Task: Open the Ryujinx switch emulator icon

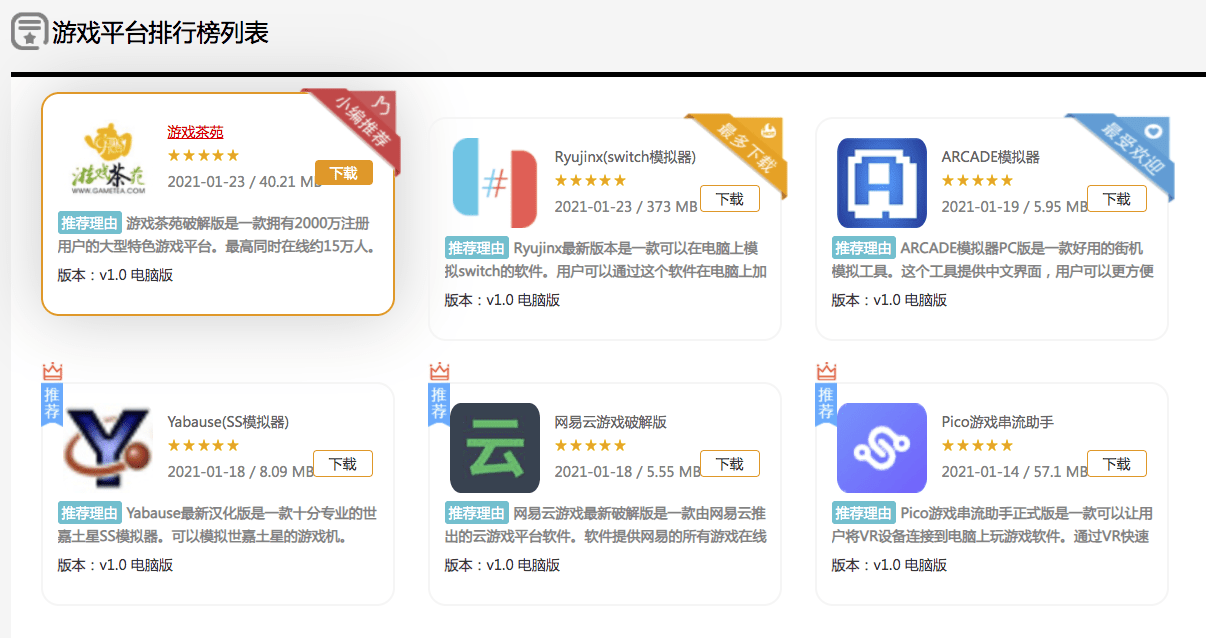Action: 495,183
